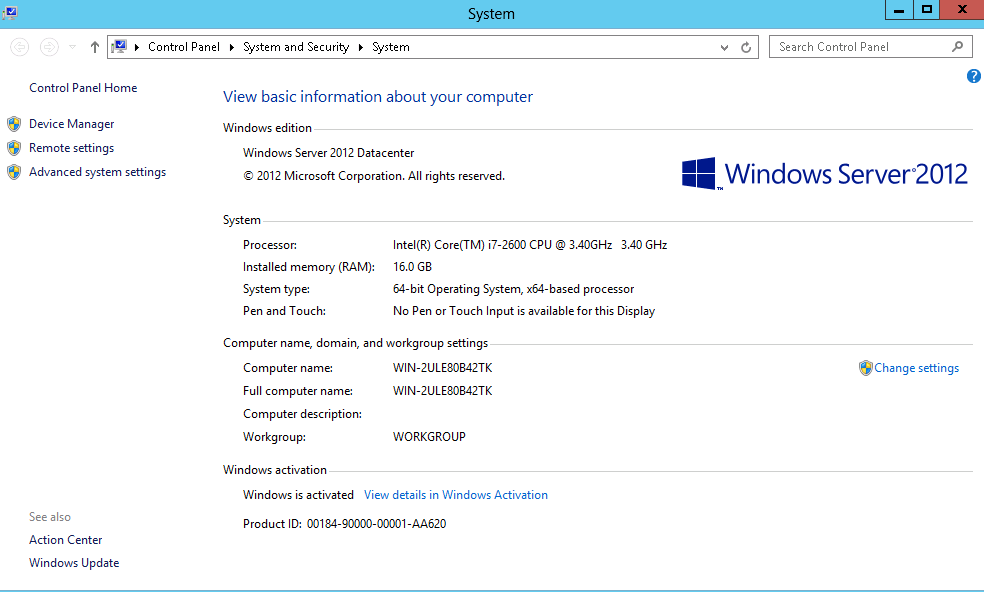The width and height of the screenshot is (984, 592).
Task: Click Change settings link
Action: 916,368
